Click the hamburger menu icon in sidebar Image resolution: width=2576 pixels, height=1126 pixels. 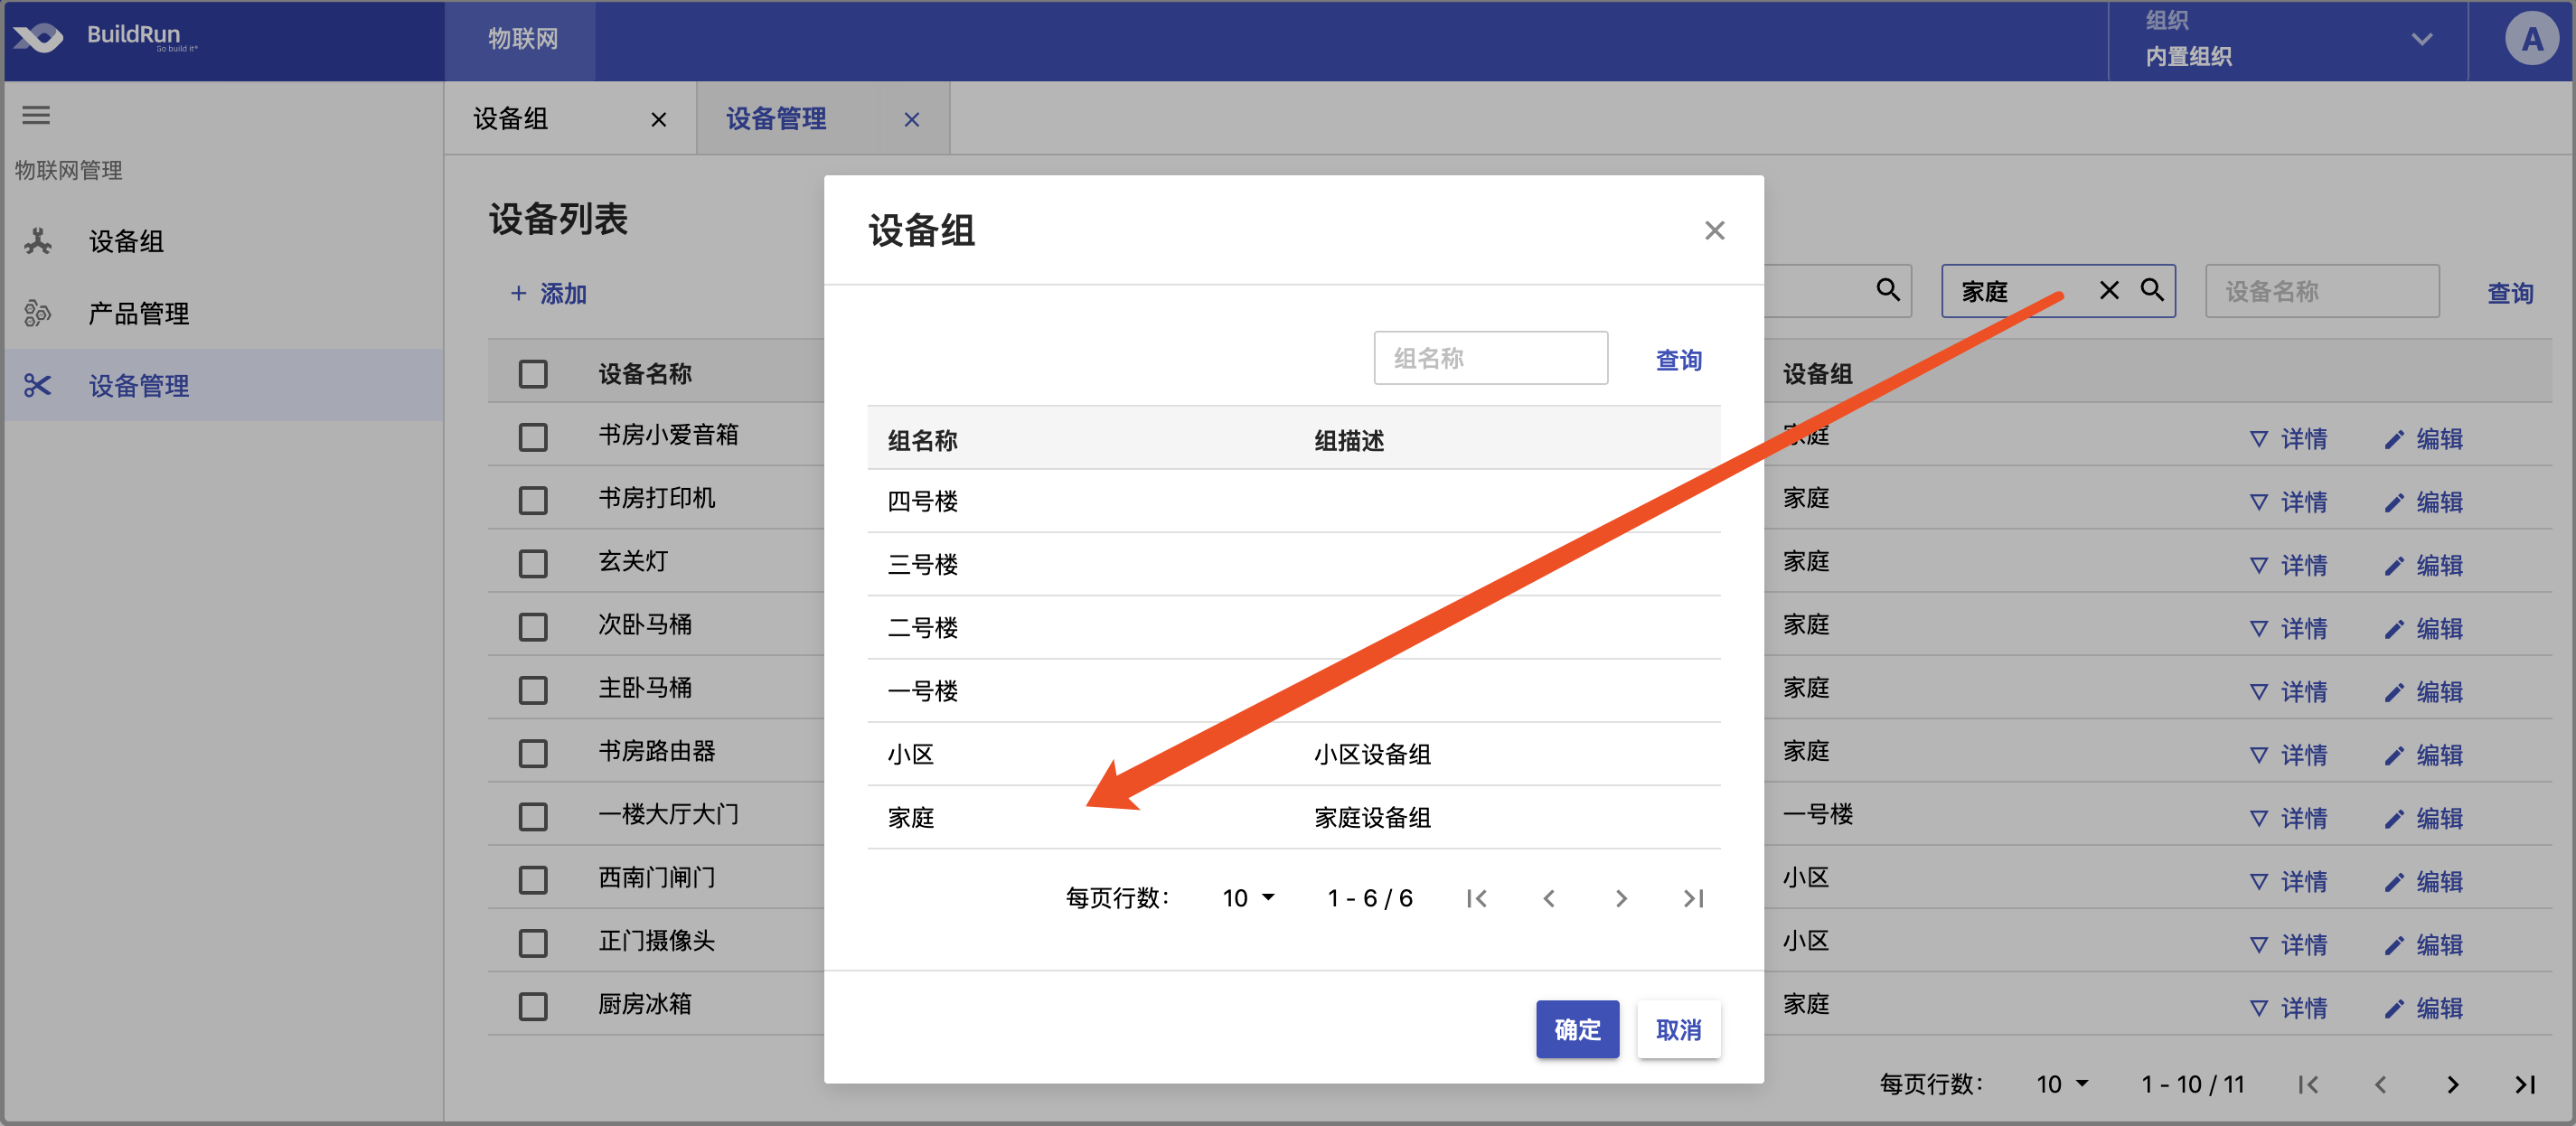click(36, 116)
